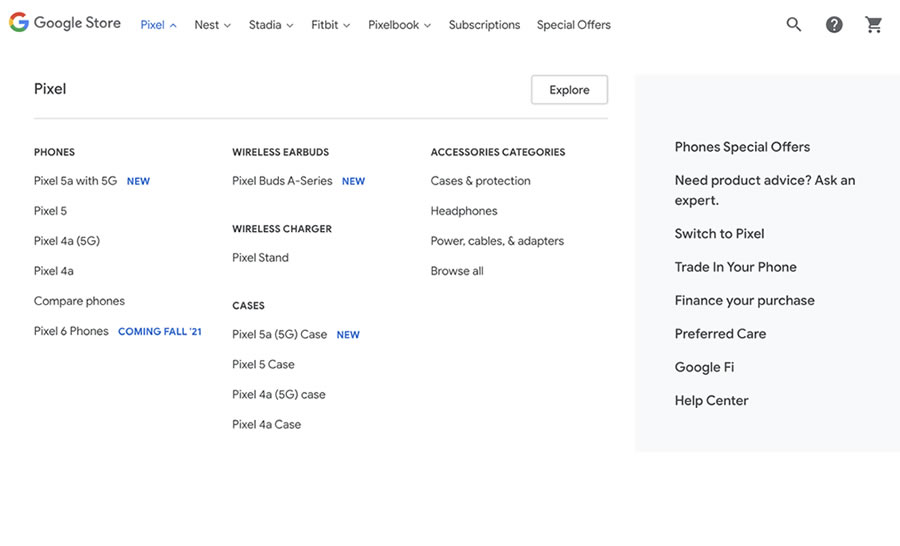Click the Google Store logo

(65, 23)
